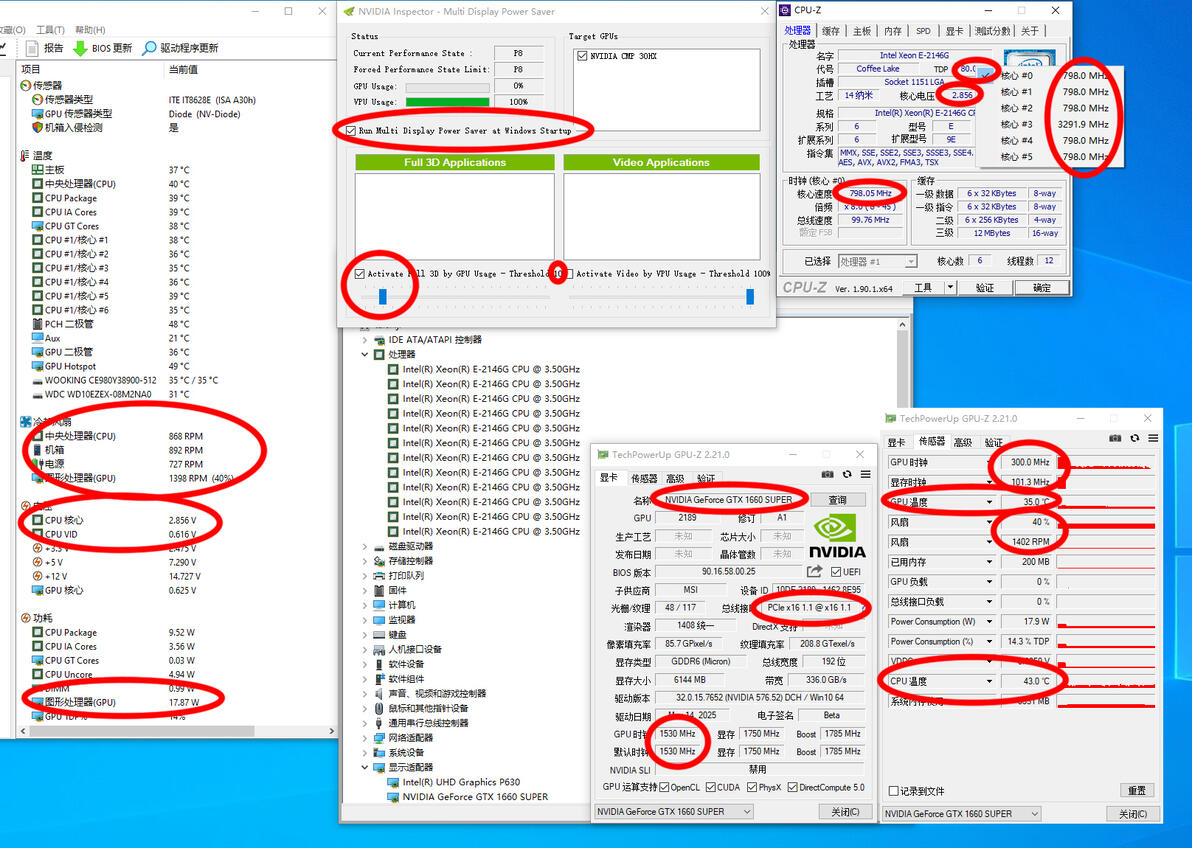The image size is (1192, 848).
Task: Open the 工具 dropdown arrow in CPU-Z
Action: point(950,287)
